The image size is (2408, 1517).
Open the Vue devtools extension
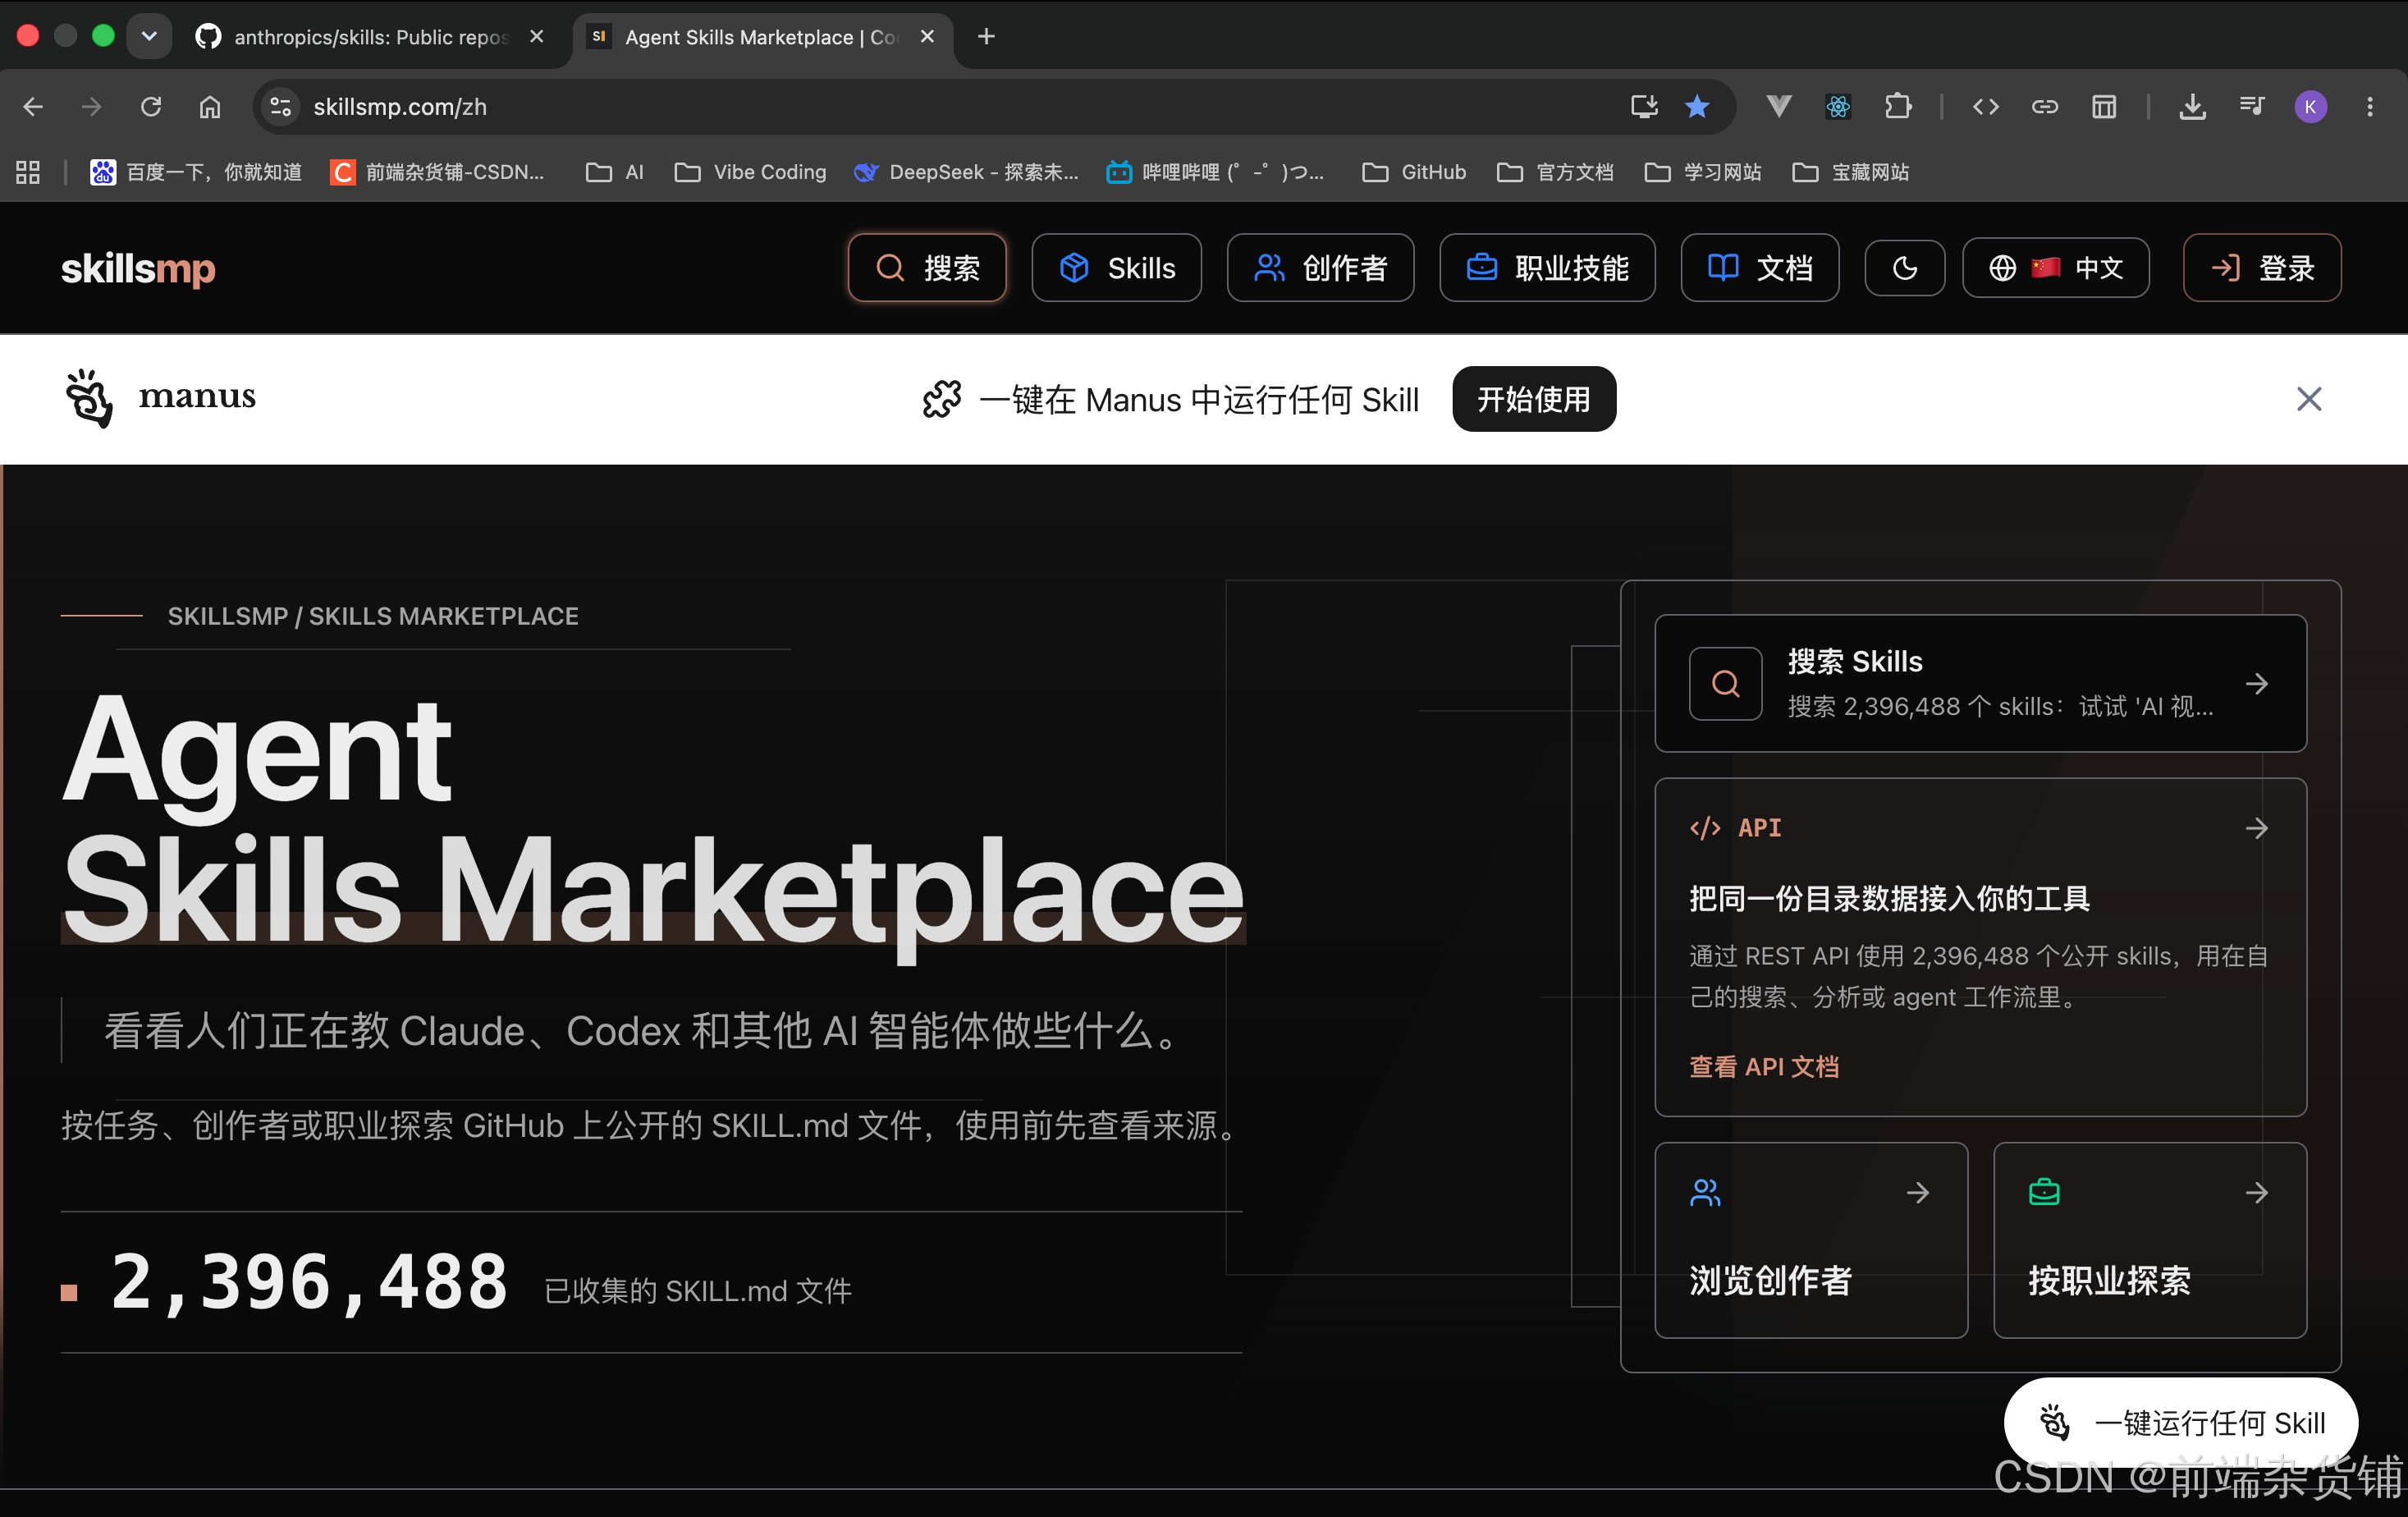tap(1779, 106)
